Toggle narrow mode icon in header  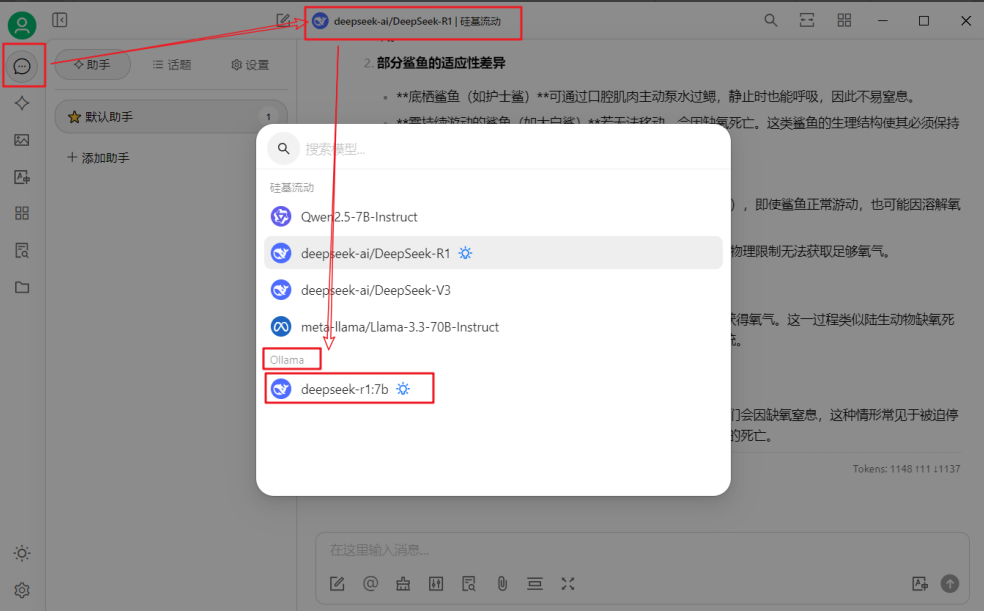tap(807, 21)
